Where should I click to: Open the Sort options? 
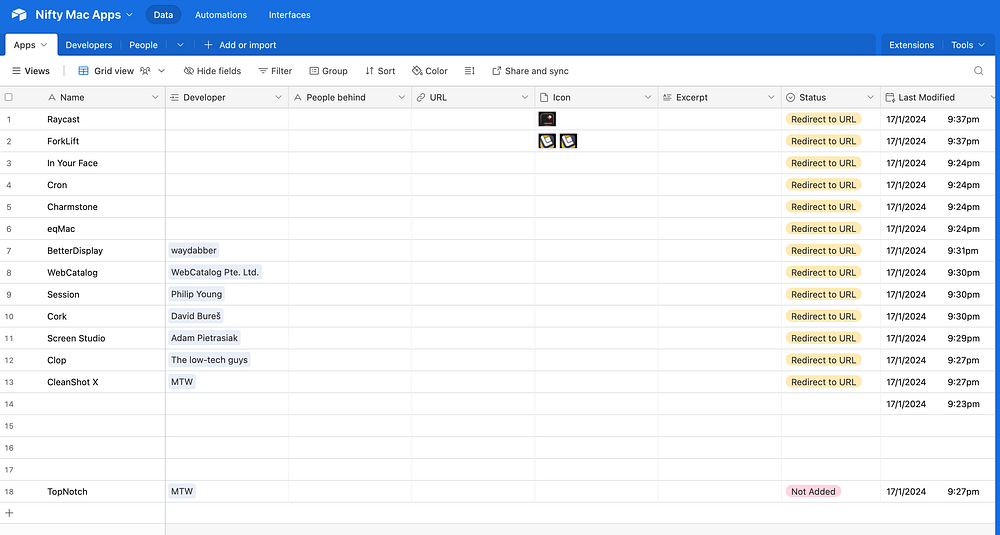(380, 71)
